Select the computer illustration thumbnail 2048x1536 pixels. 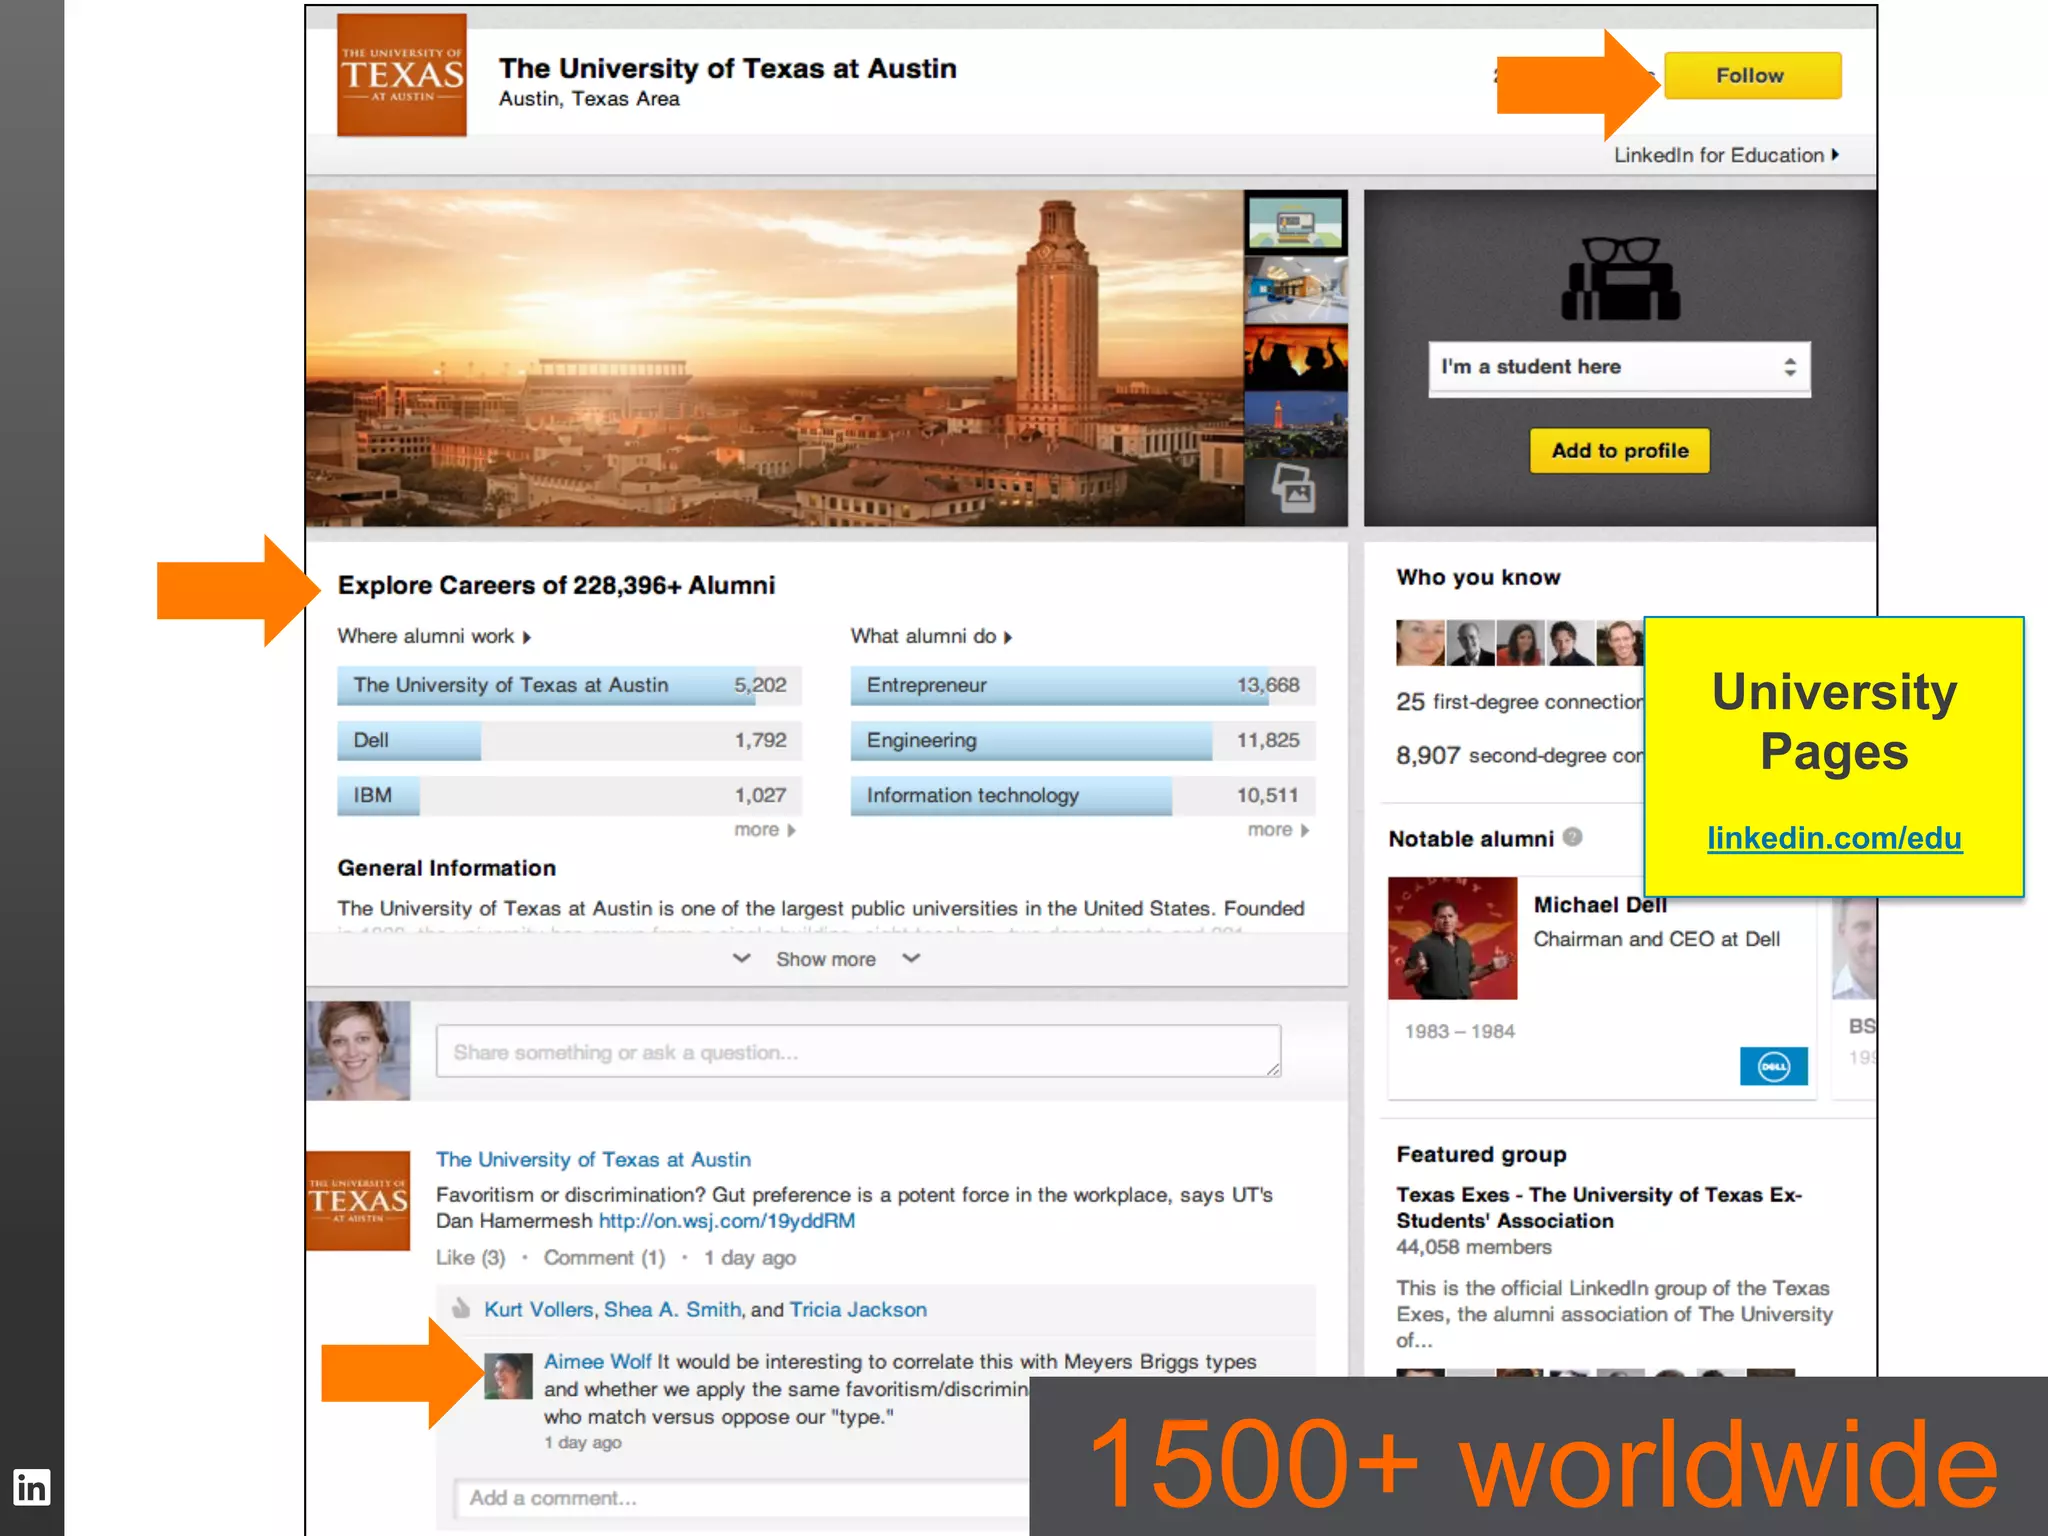[x=1296, y=222]
